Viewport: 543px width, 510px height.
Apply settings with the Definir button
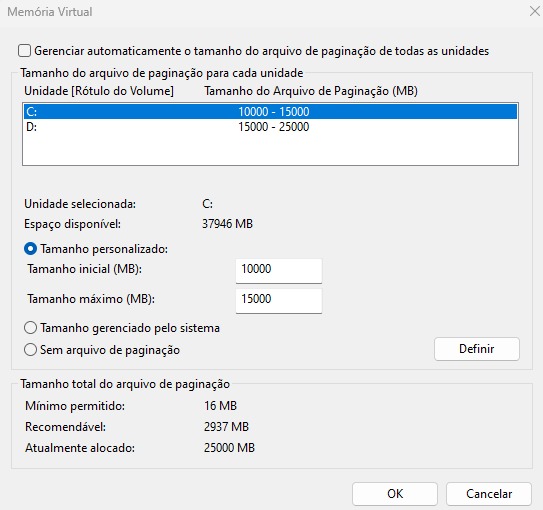pos(477,349)
